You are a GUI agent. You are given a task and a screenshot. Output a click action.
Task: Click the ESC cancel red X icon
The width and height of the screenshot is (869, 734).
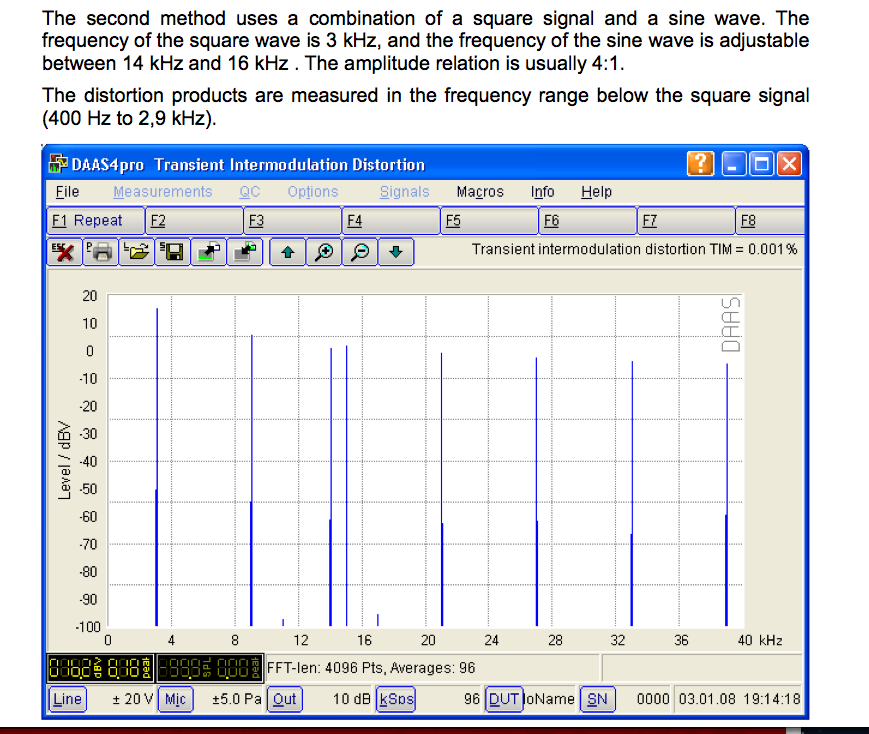pos(64,252)
